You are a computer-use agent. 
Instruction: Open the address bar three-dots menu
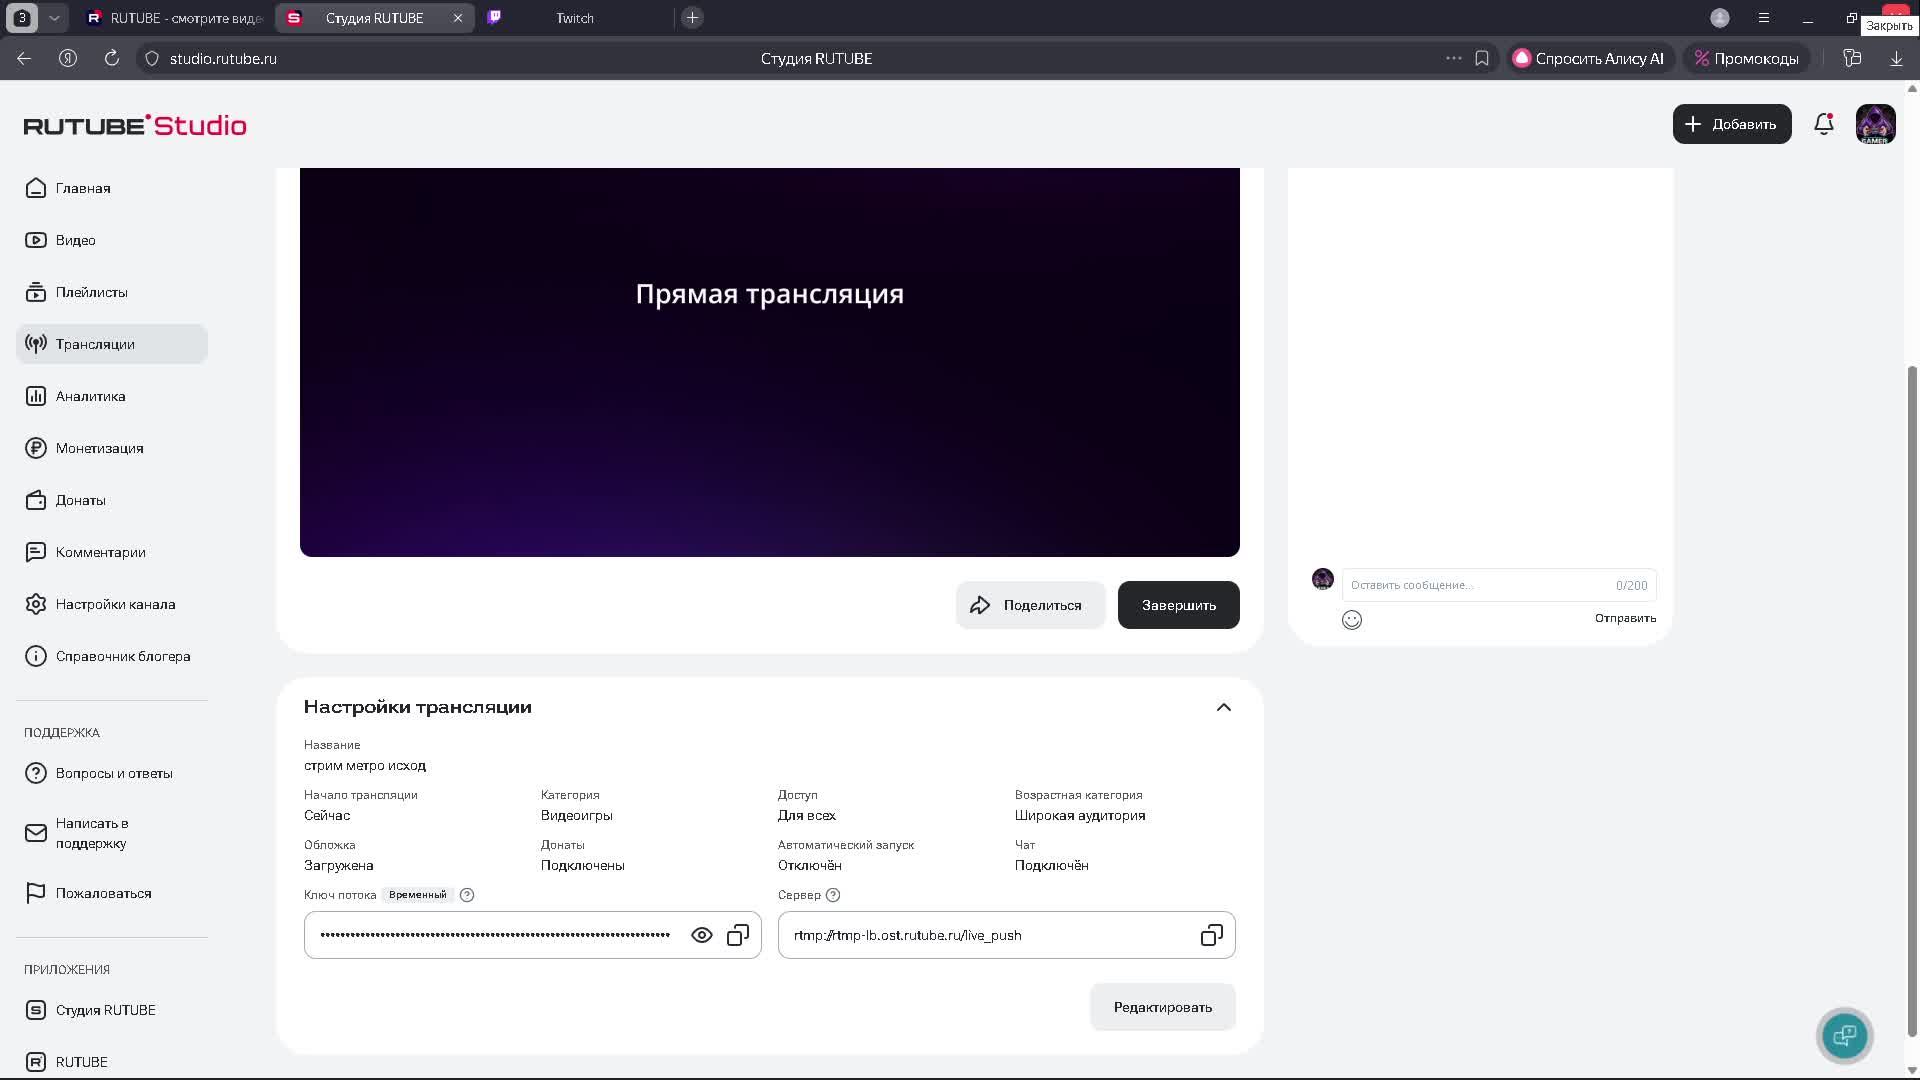click(1453, 59)
